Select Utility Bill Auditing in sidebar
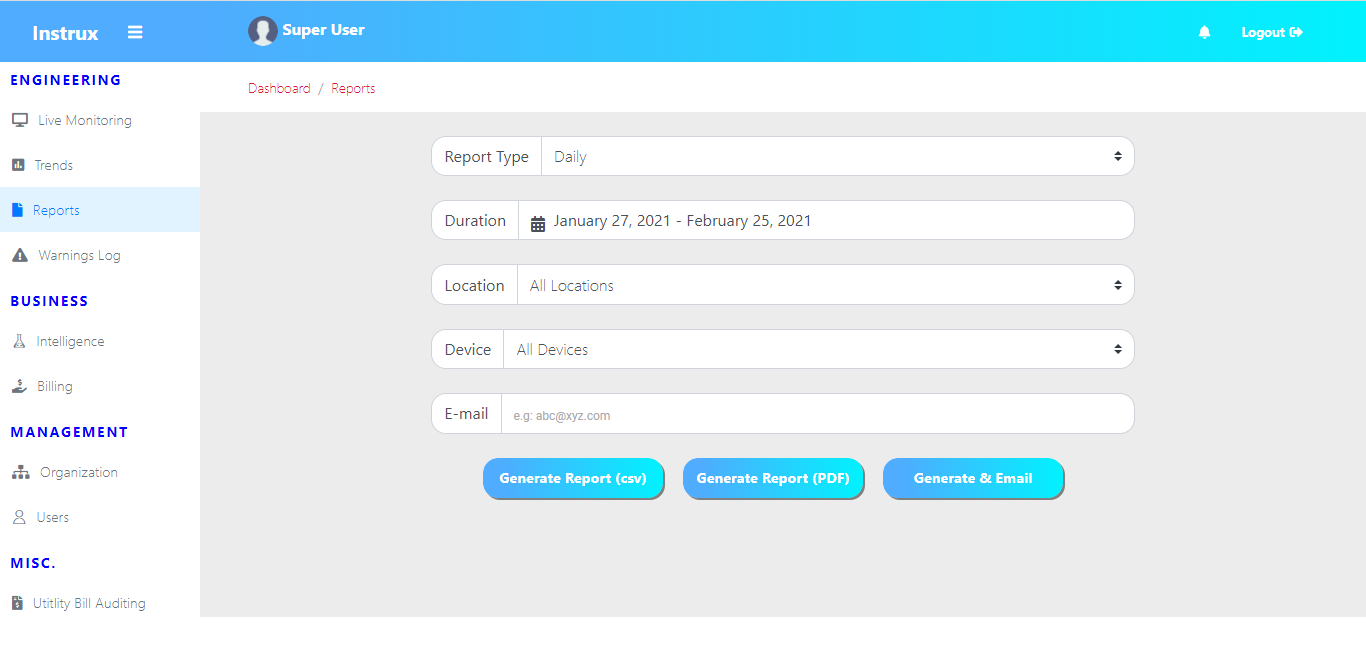 click(x=88, y=603)
